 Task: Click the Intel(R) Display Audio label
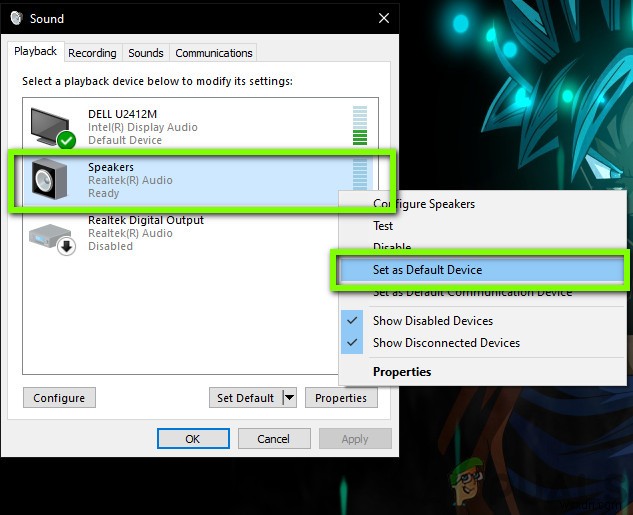[x=143, y=127]
